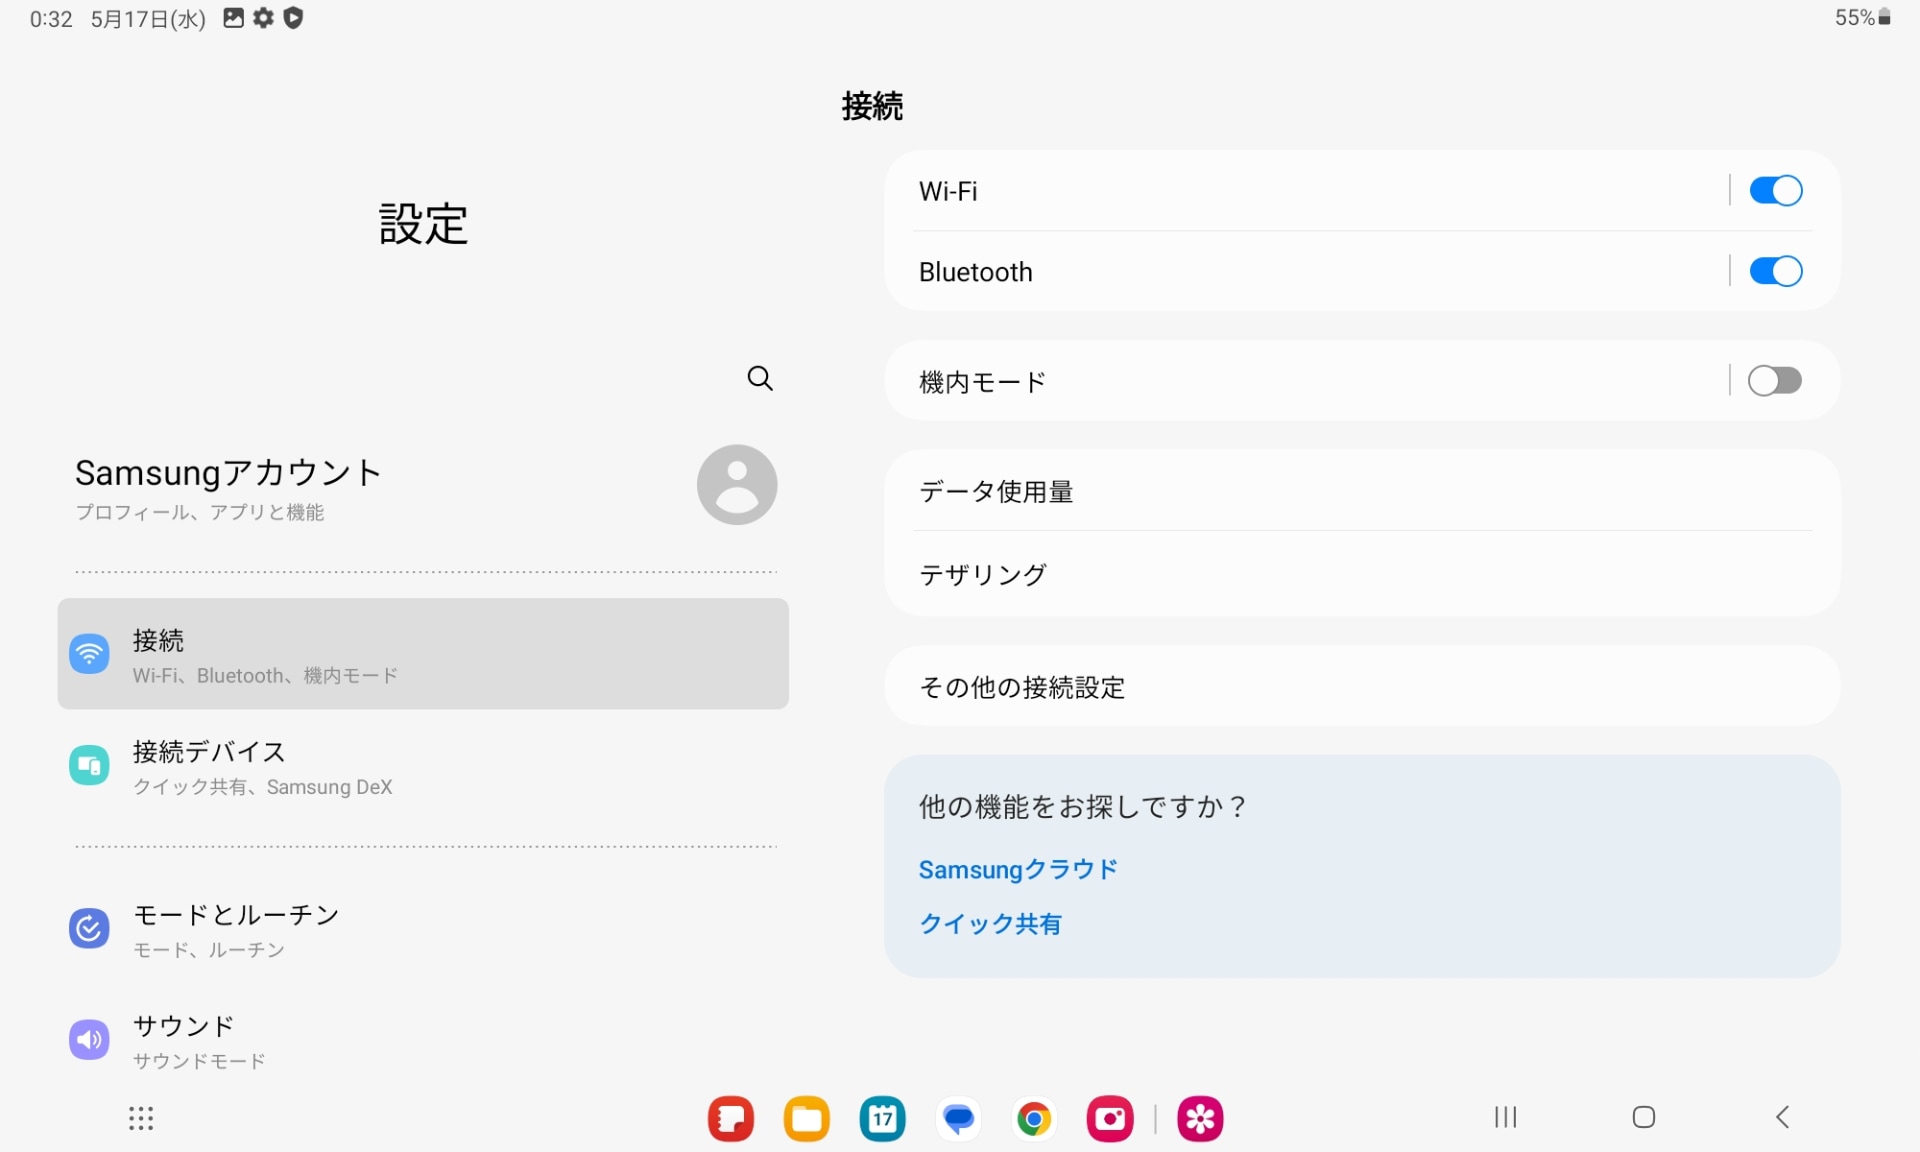1920x1152 pixels.
Task: Launch the blue Messages app icon
Action: [958, 1118]
